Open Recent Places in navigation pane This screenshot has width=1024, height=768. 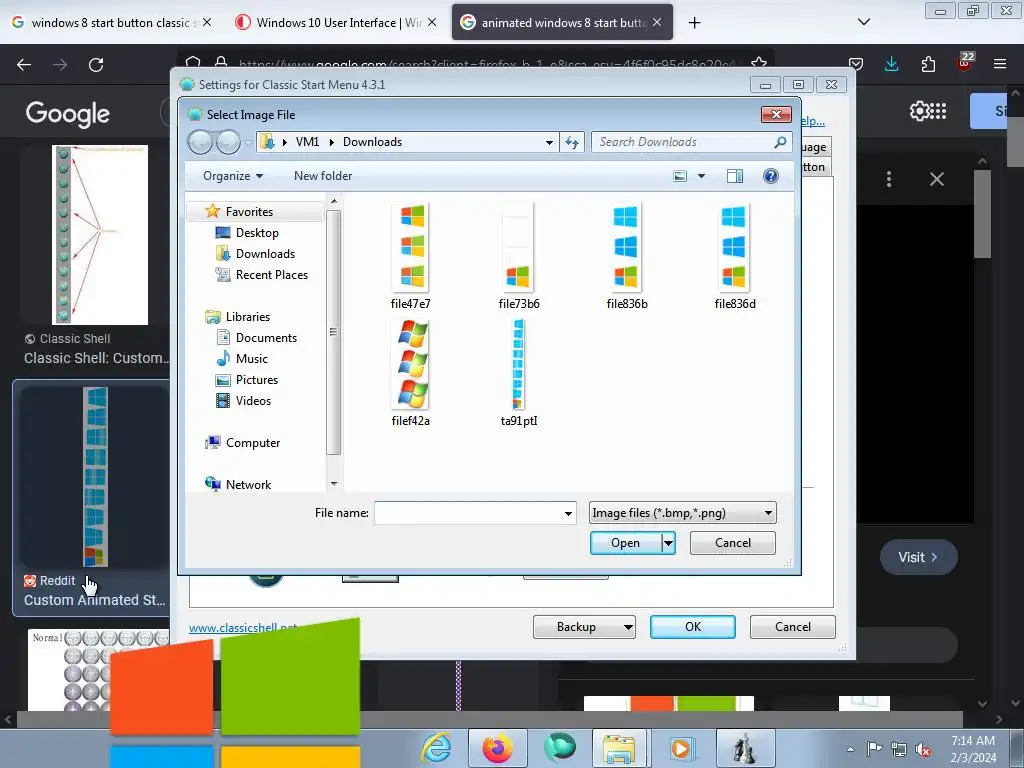[271, 275]
